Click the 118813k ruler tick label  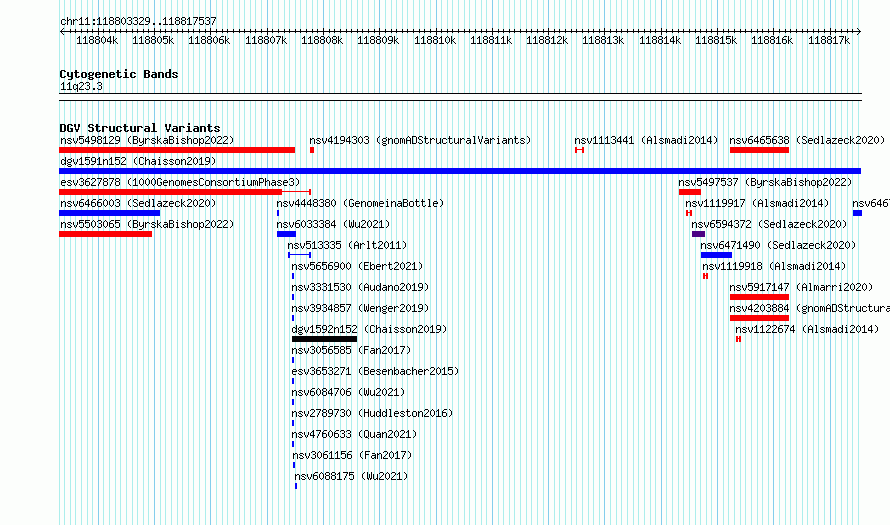tap(603, 40)
